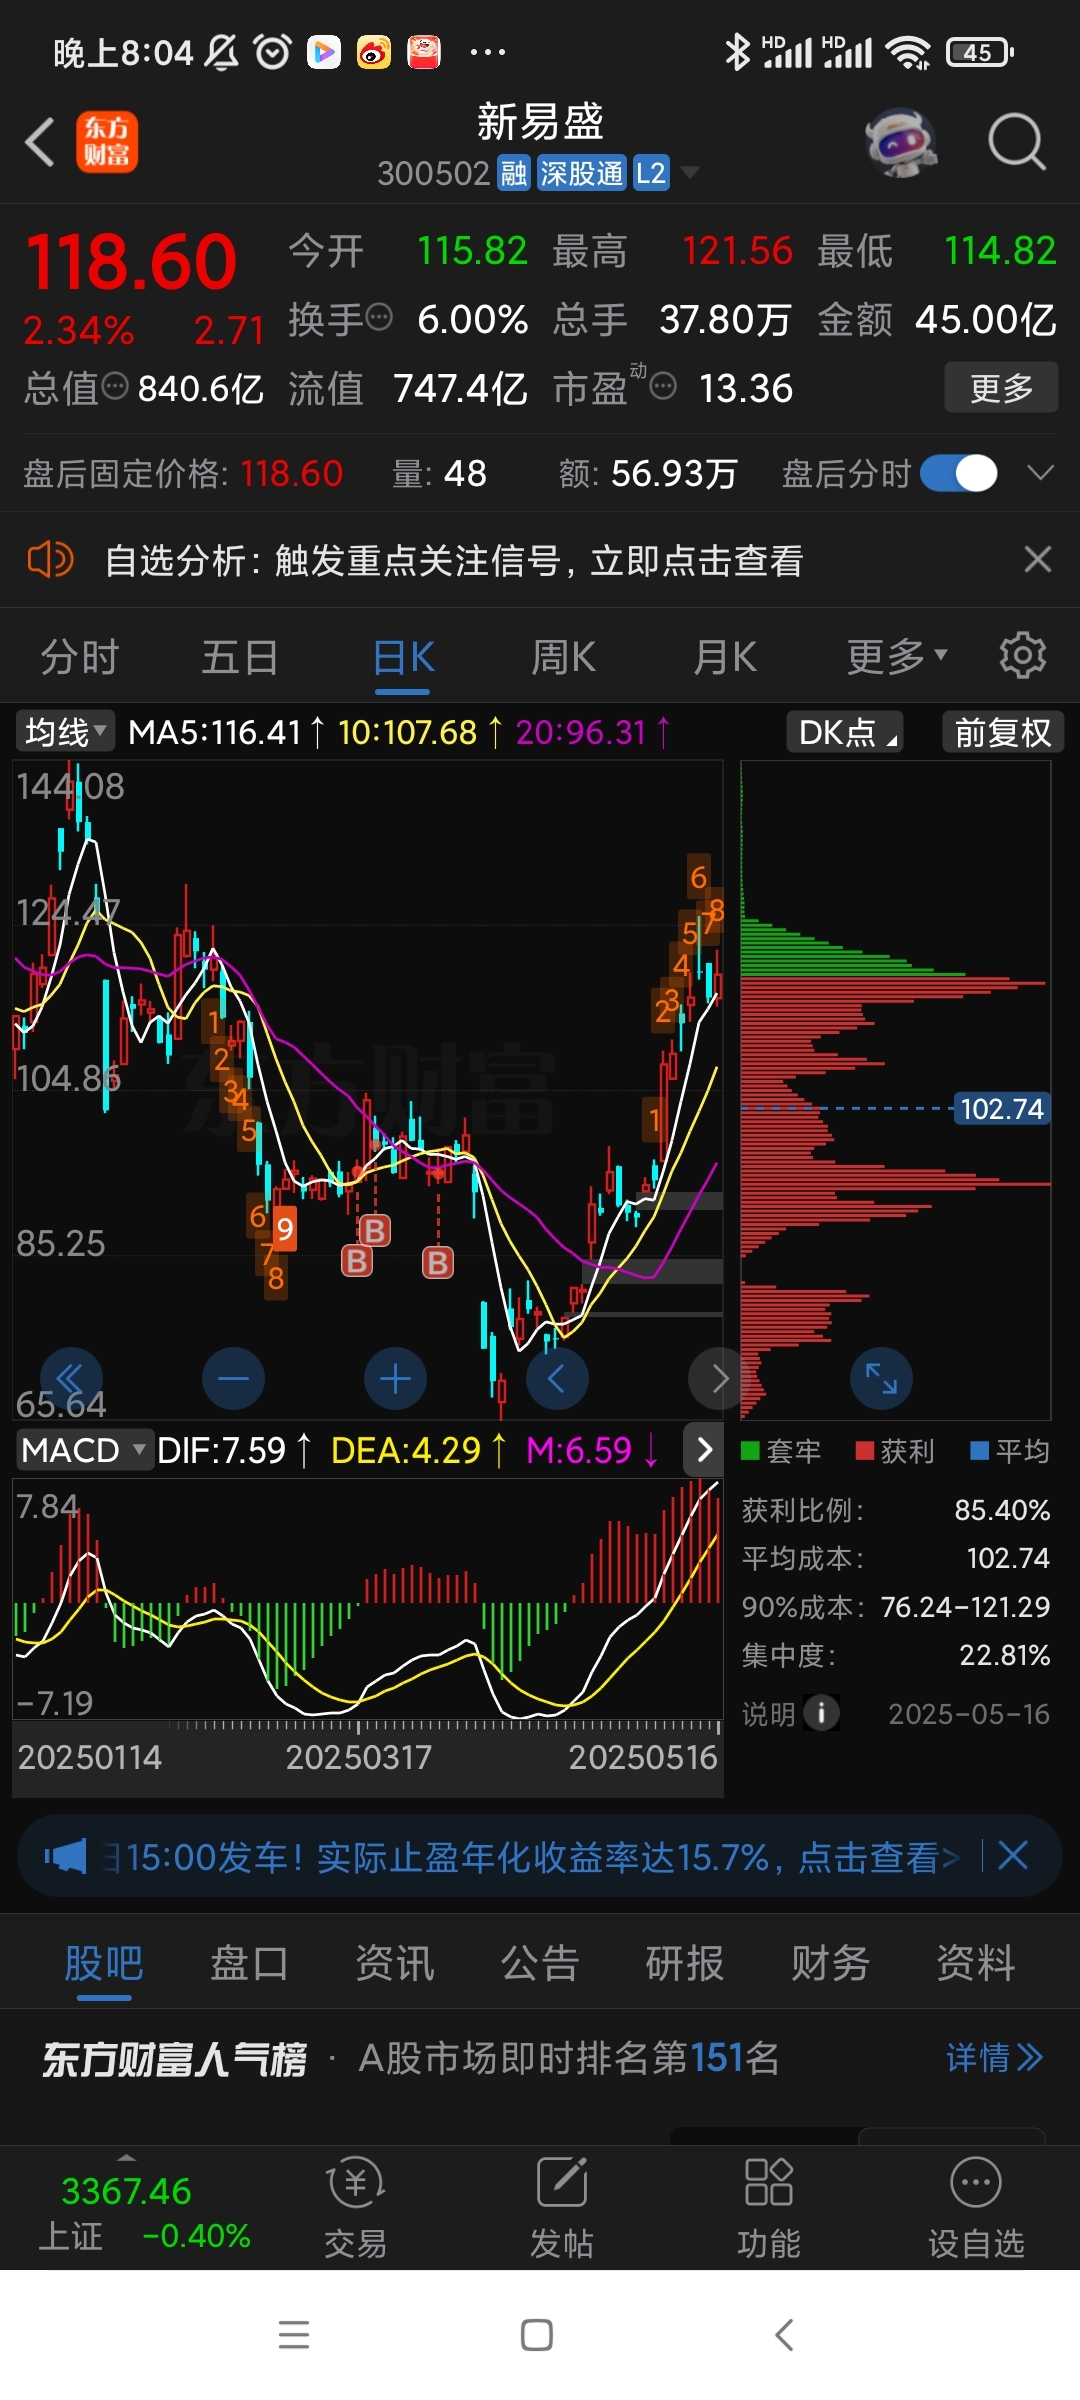The width and height of the screenshot is (1080, 2400).
Task: Expand chip distribution to fullscreen
Action: coord(881,1379)
